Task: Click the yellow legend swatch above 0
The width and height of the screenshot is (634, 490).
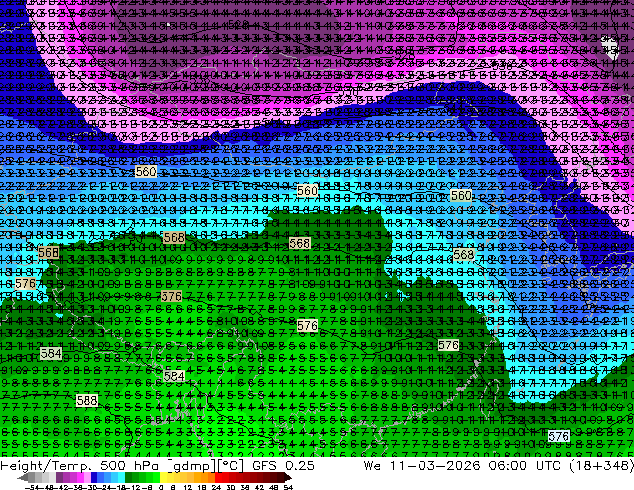Action: tap(163, 478)
